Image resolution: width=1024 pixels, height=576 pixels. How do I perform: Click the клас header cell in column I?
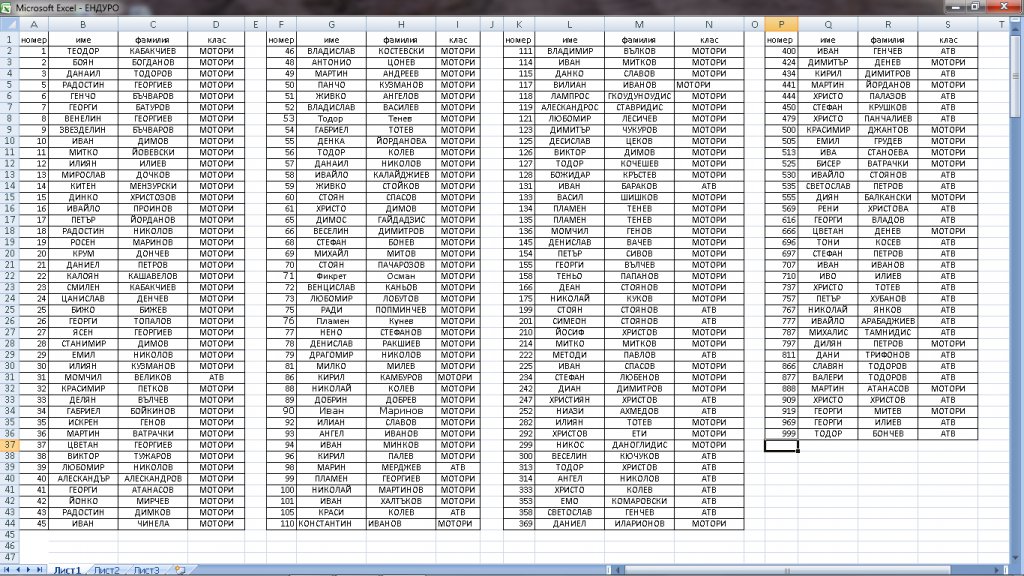coord(458,40)
